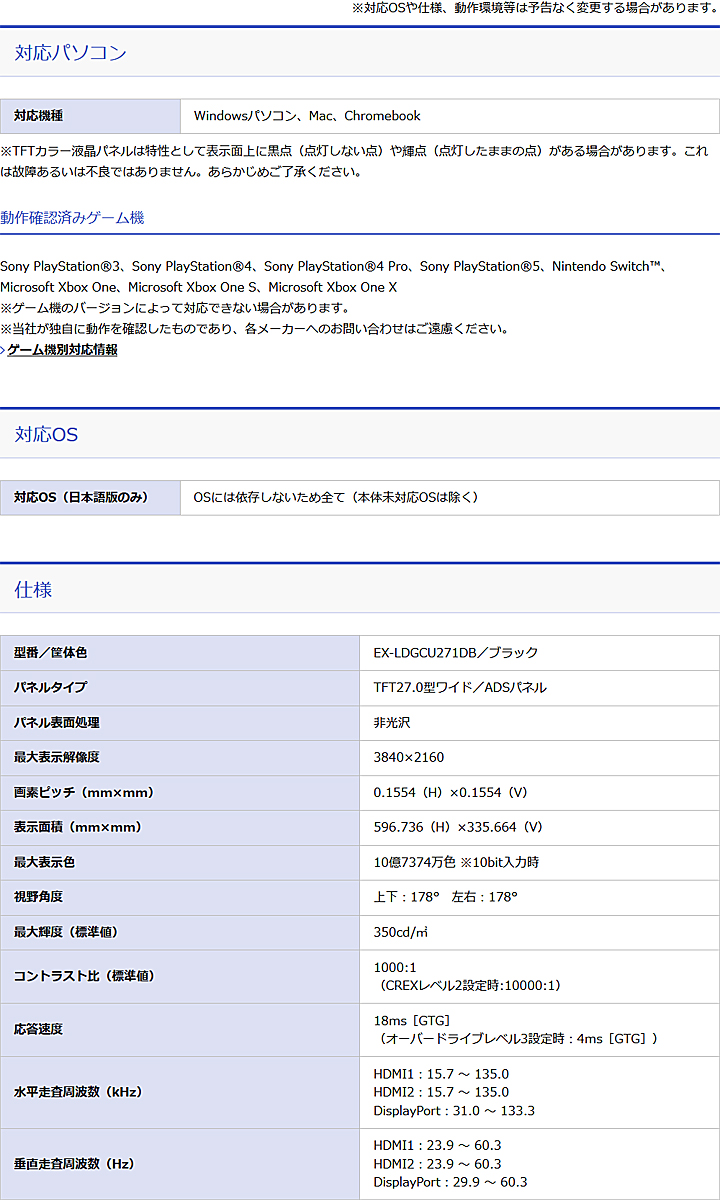Image resolution: width=720 pixels, height=1200 pixels.
Task: Select the 18ms［GTG］ response value
Action: (415, 1021)
